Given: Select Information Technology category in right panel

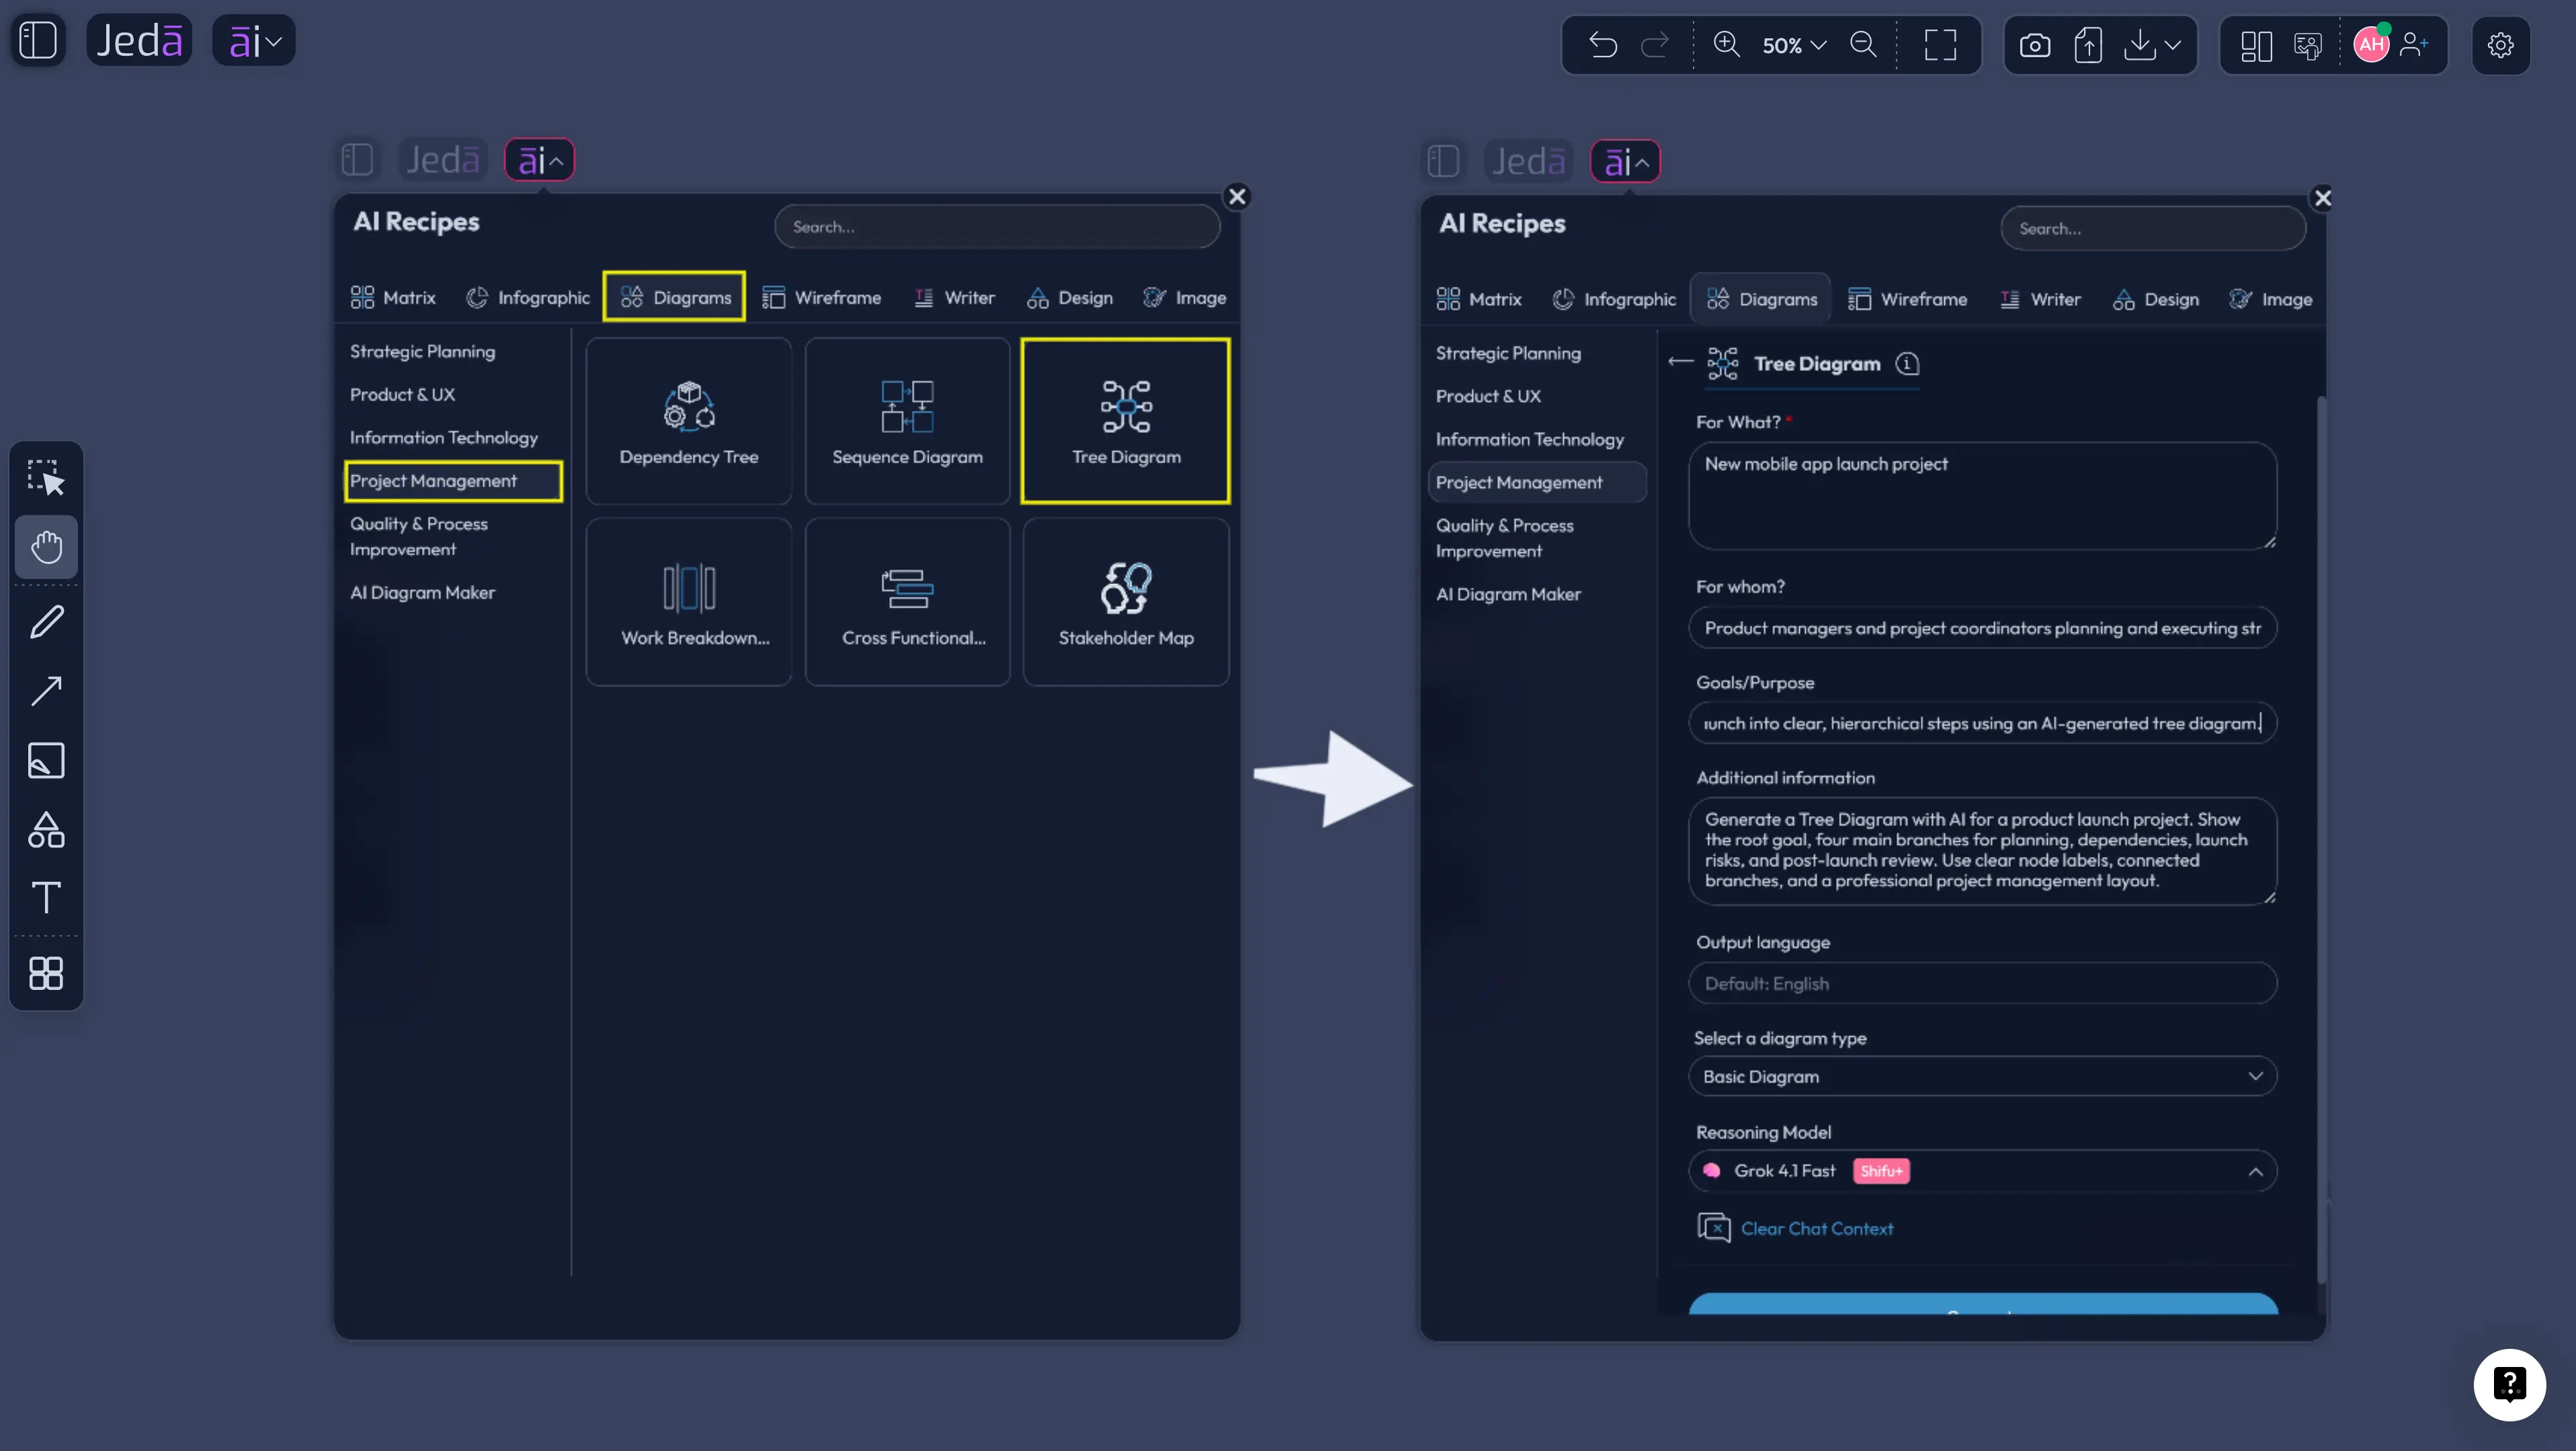Looking at the screenshot, I should click(1530, 439).
